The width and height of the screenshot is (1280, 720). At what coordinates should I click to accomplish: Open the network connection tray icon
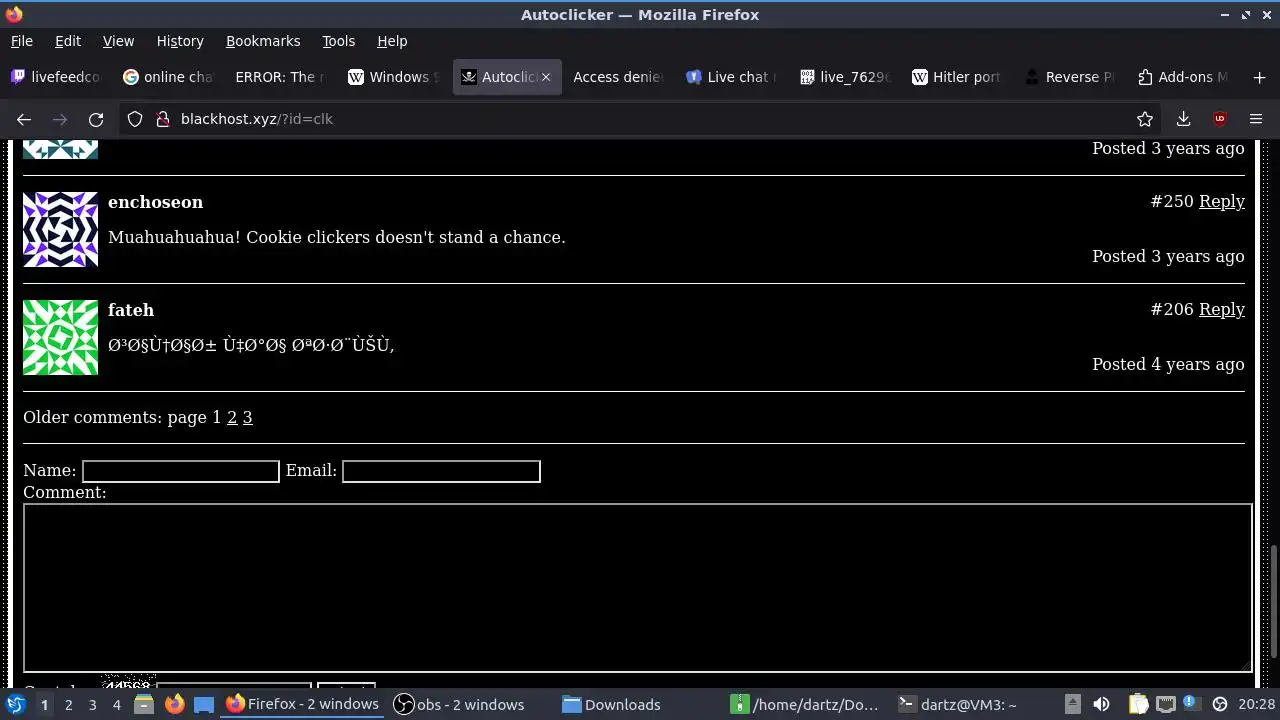(x=1165, y=704)
